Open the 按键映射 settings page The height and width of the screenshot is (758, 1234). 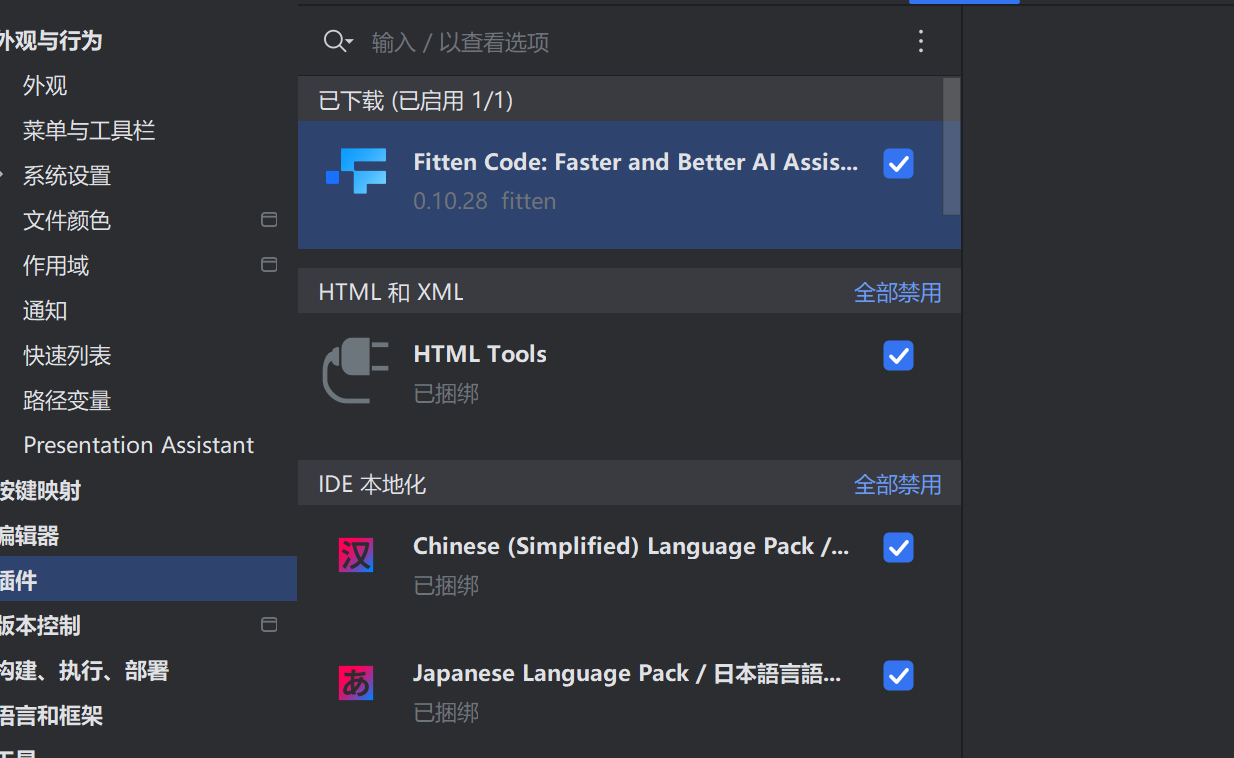40,491
